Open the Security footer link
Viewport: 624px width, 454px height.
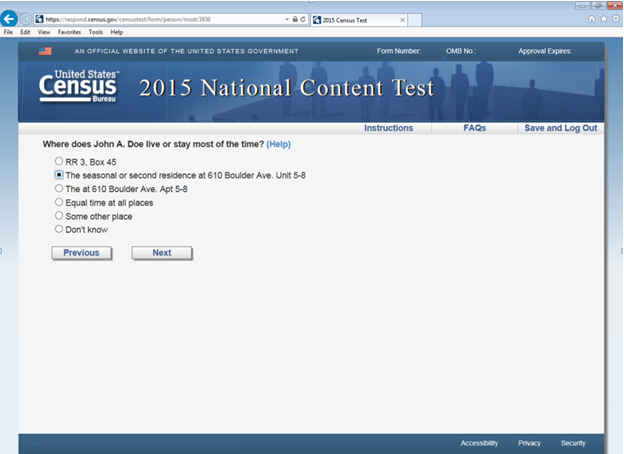click(573, 443)
